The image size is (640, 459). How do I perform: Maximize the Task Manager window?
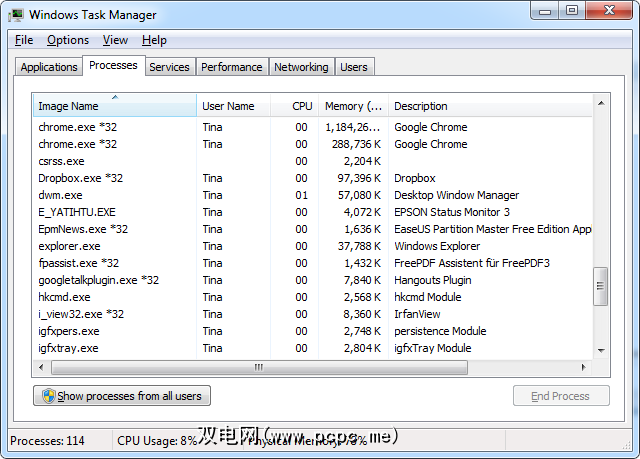pos(572,11)
